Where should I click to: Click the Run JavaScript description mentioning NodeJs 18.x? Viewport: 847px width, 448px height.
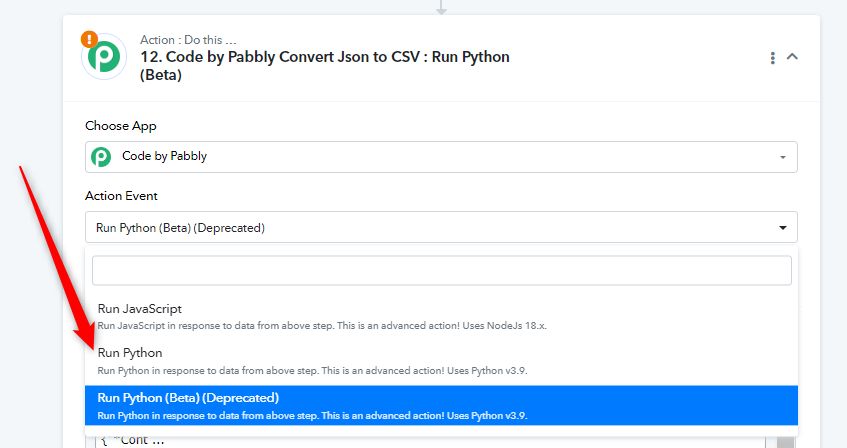click(322, 326)
